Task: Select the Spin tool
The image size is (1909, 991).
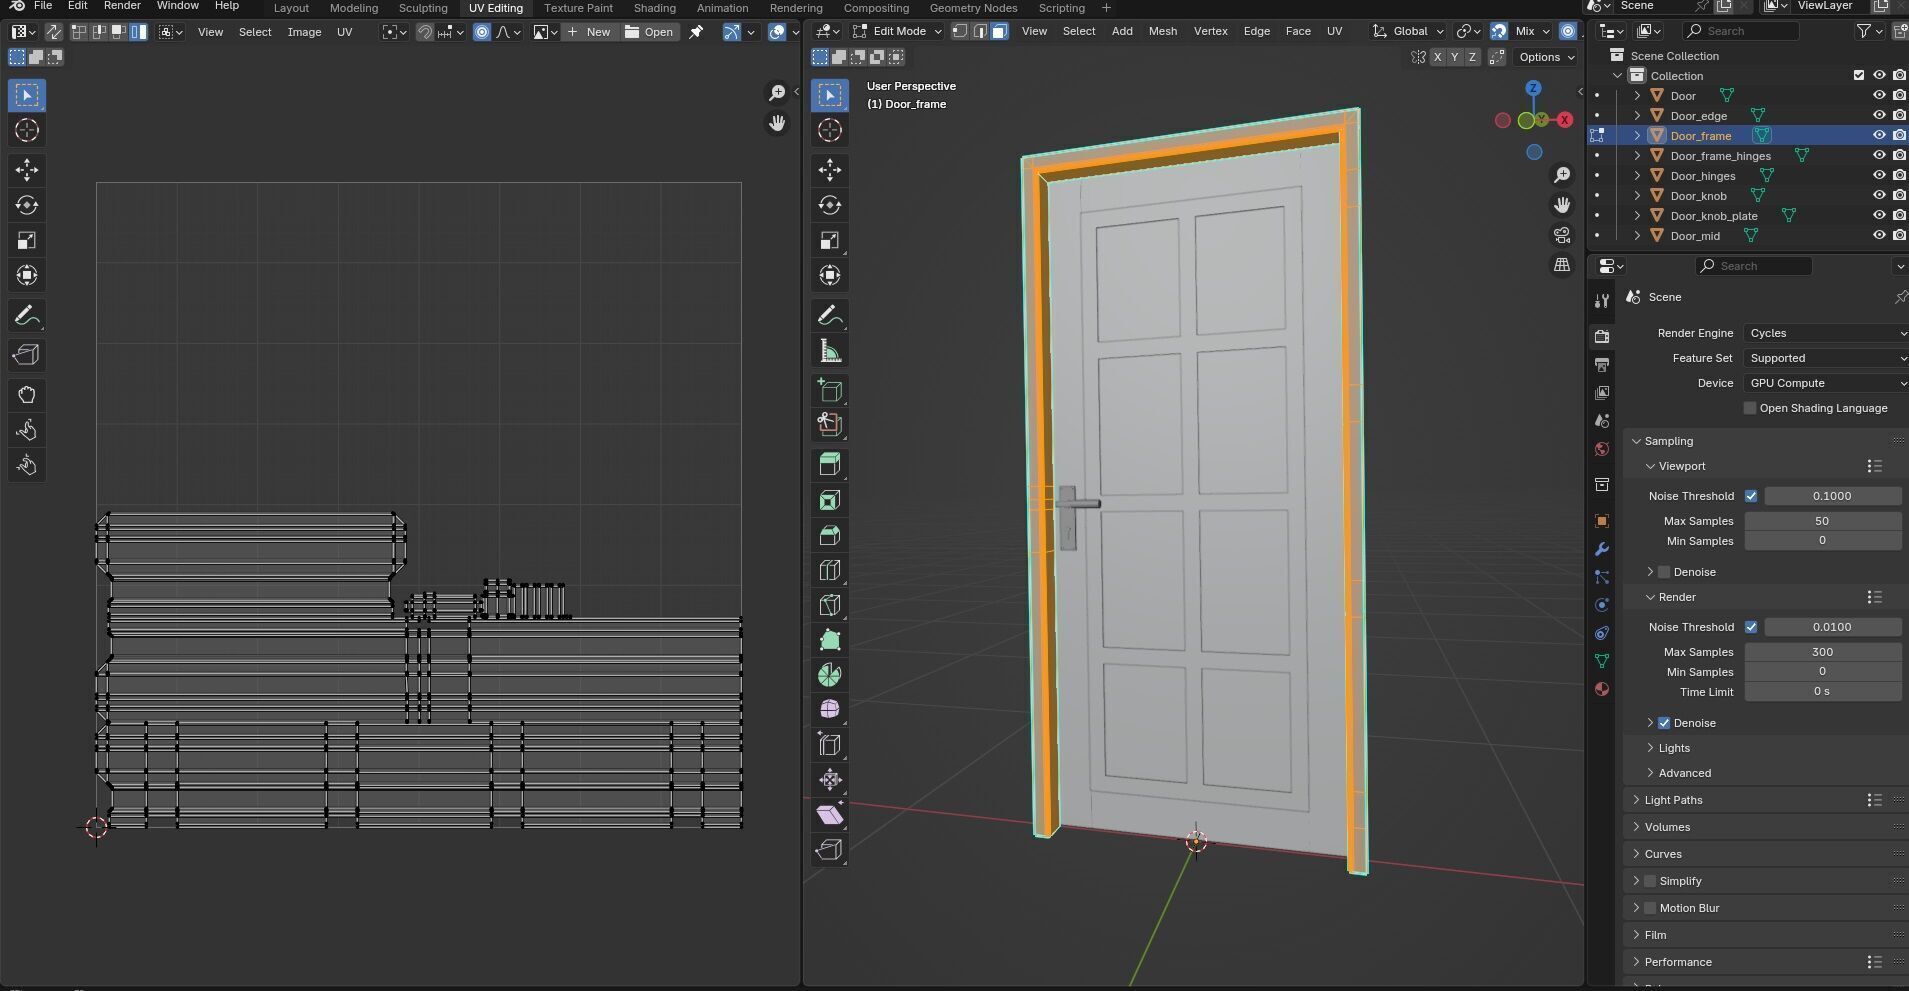Action: coord(830,675)
